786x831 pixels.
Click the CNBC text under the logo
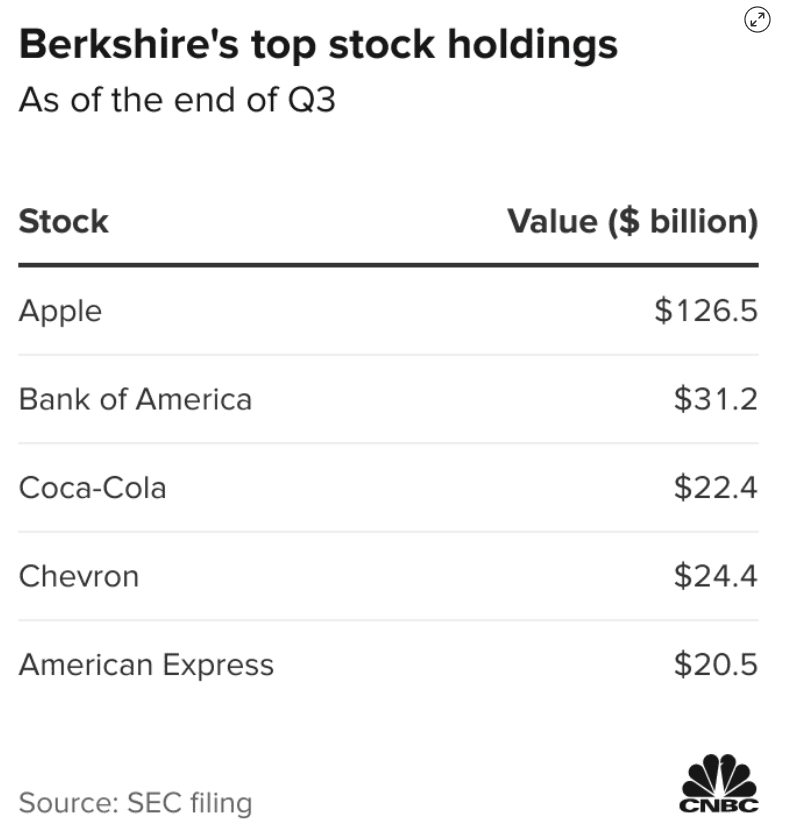tap(718, 806)
